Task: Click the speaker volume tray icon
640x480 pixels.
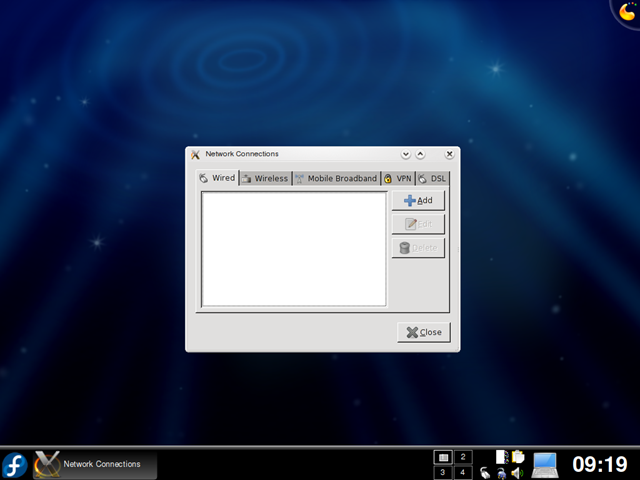Action: click(517, 473)
